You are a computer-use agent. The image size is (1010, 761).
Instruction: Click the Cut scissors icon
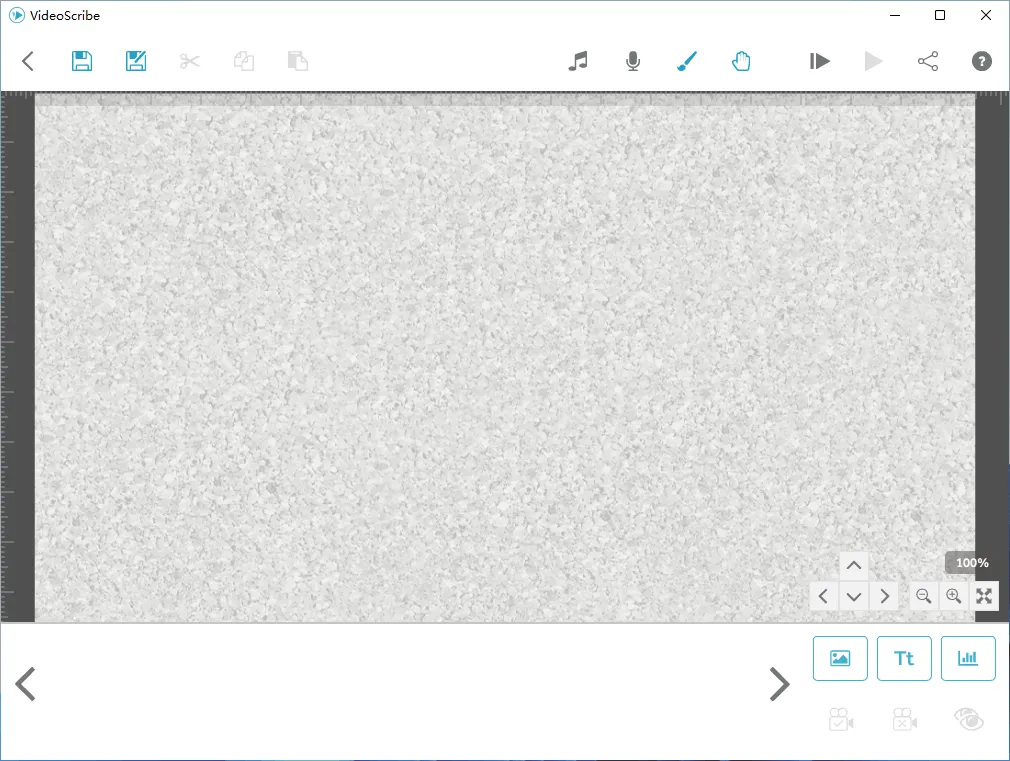[x=190, y=61]
